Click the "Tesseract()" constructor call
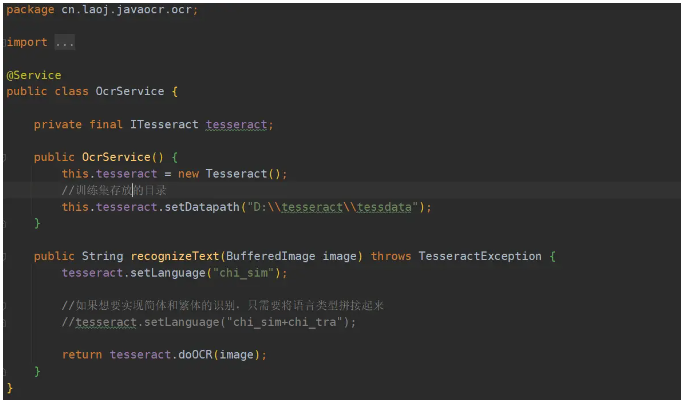Viewport: 681px width, 400px height. coord(243,174)
